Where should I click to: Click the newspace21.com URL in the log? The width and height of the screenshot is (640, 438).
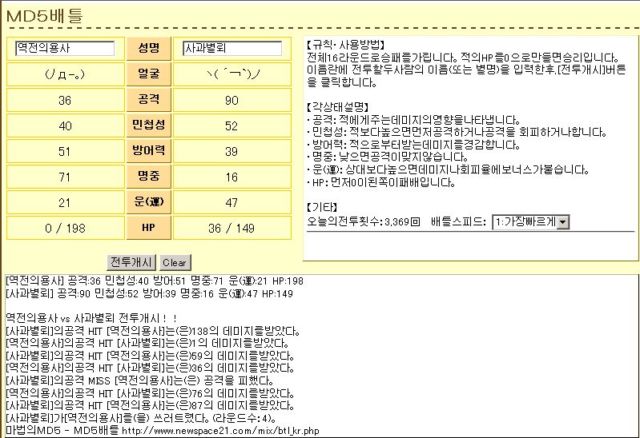pyautogui.click(x=220, y=431)
